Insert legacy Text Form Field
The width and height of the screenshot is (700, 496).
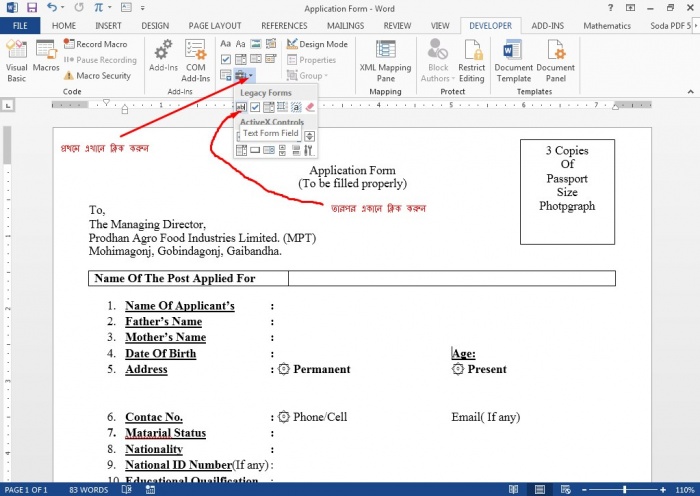point(242,107)
